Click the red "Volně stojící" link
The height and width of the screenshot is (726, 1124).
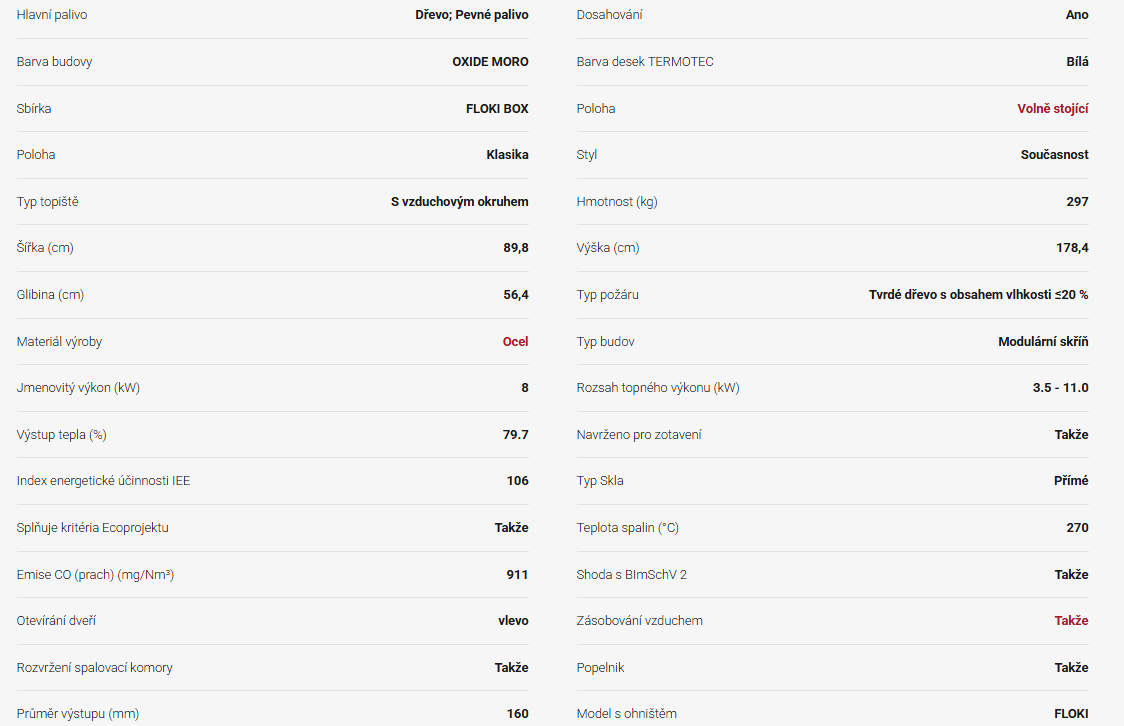[1053, 108]
